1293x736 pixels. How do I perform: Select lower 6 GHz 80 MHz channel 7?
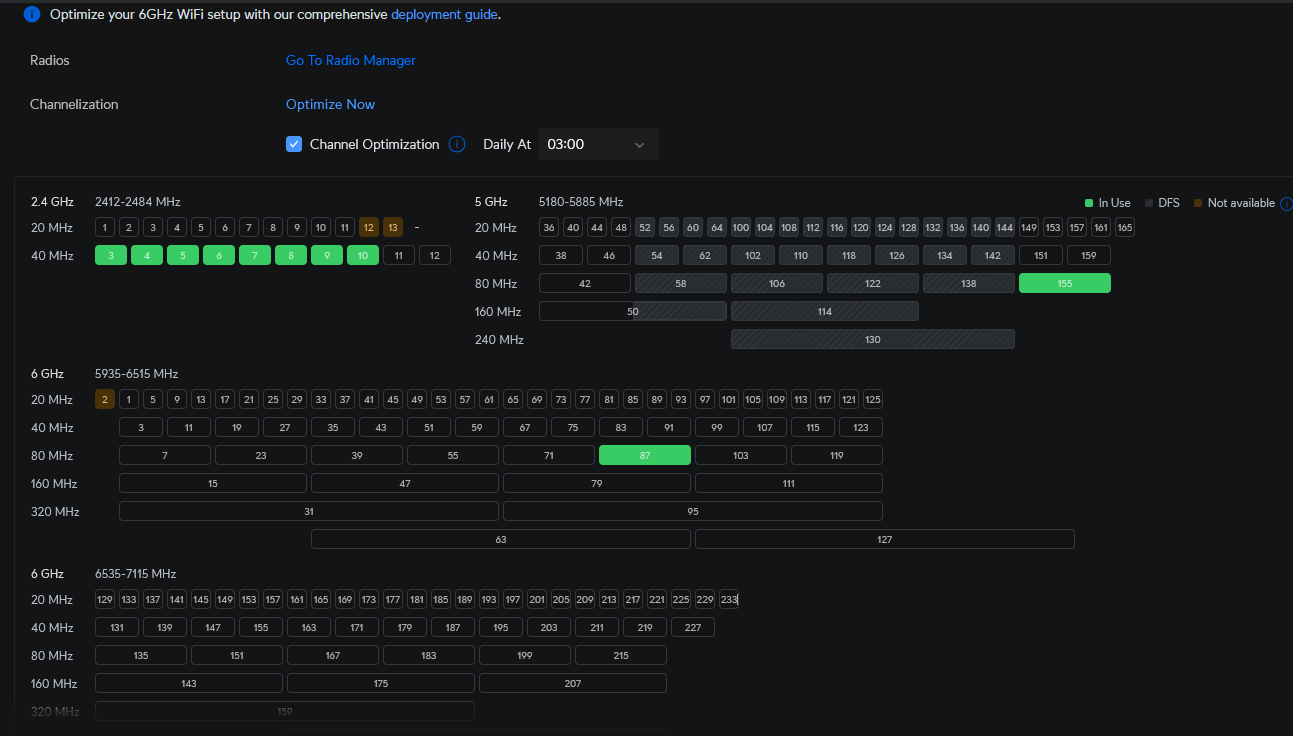[165, 455]
